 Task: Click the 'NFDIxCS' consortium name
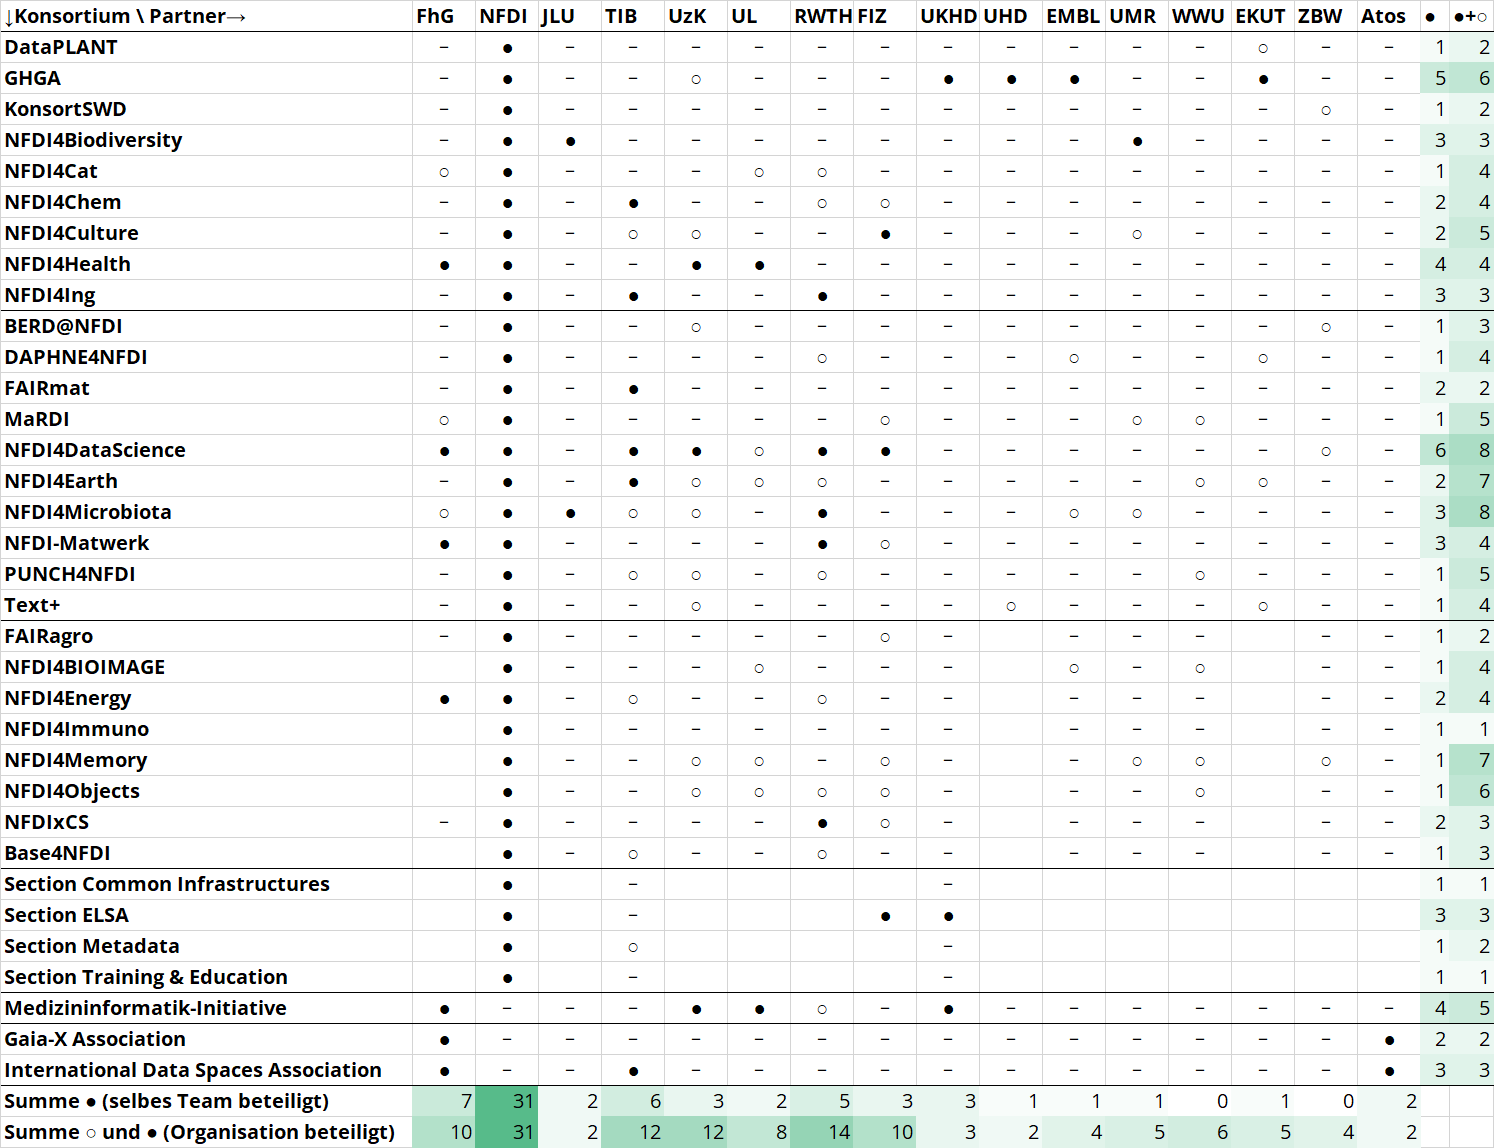click(x=47, y=822)
